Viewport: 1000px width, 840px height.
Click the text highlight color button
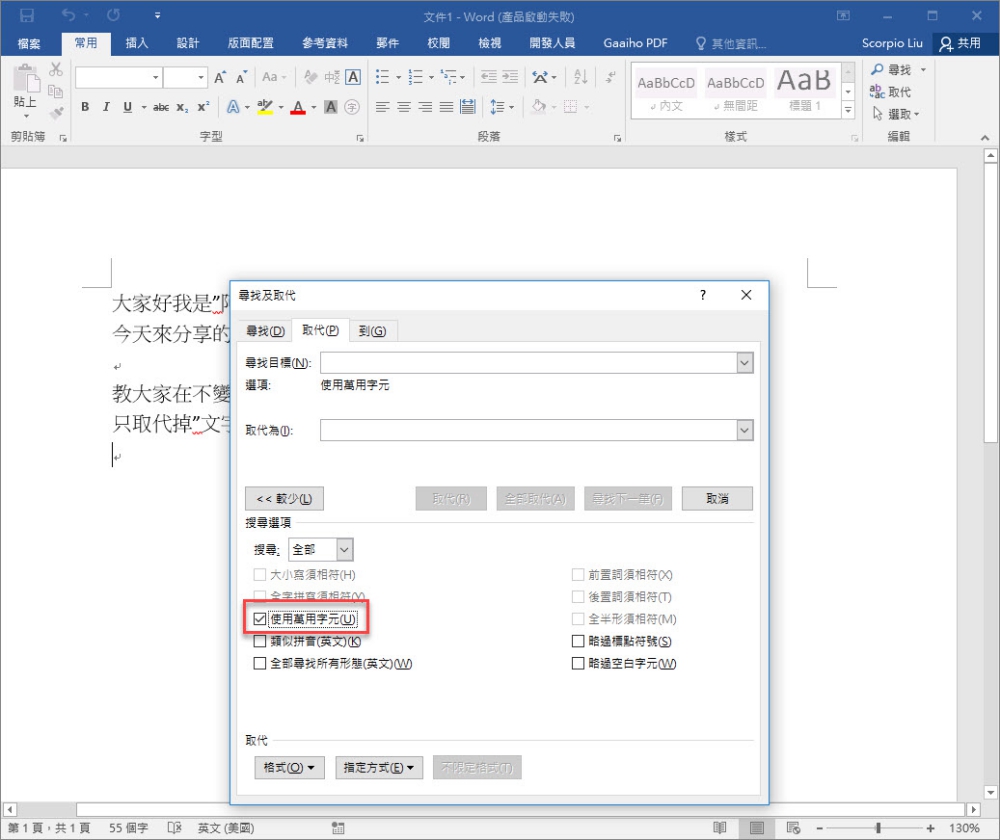(265, 107)
